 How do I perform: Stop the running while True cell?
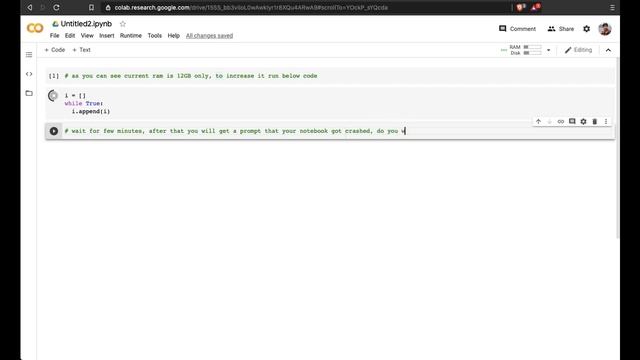click(x=53, y=96)
